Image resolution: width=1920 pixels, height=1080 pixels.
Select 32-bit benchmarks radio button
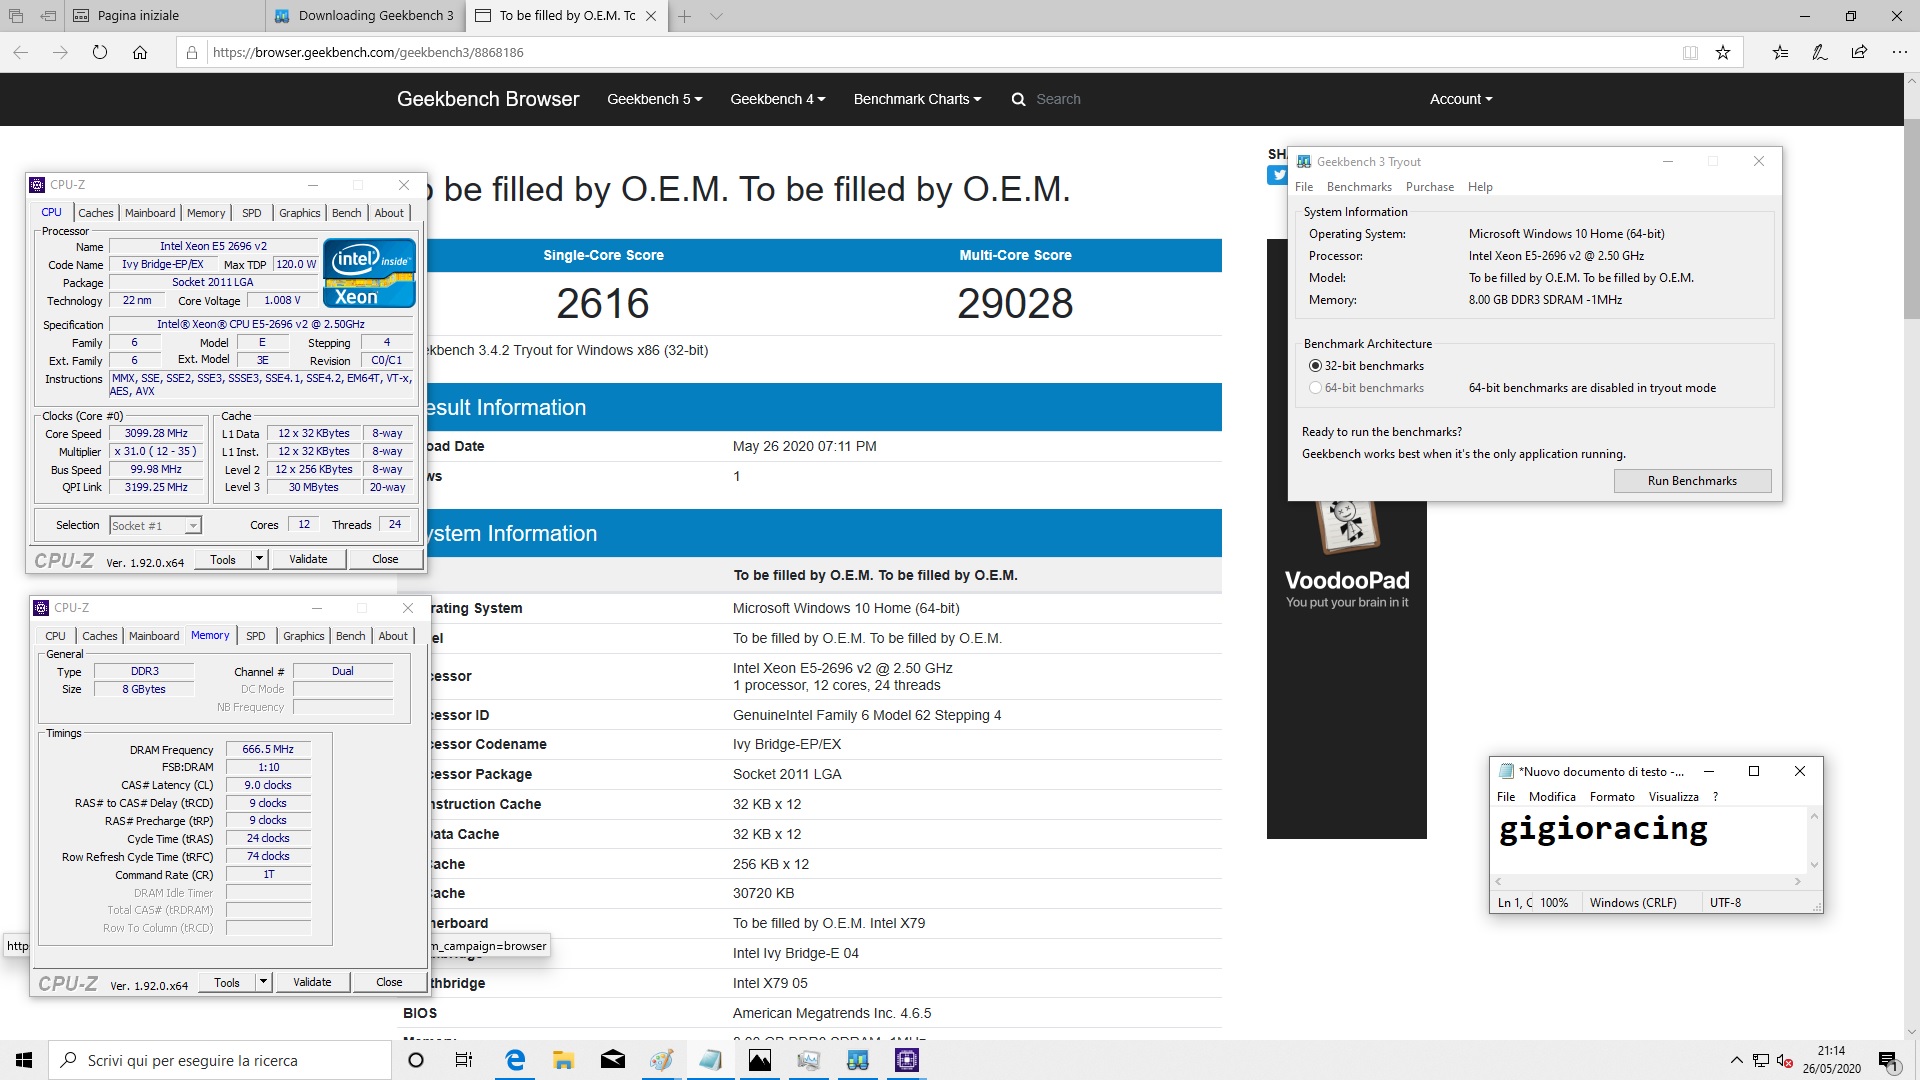[x=1315, y=366]
